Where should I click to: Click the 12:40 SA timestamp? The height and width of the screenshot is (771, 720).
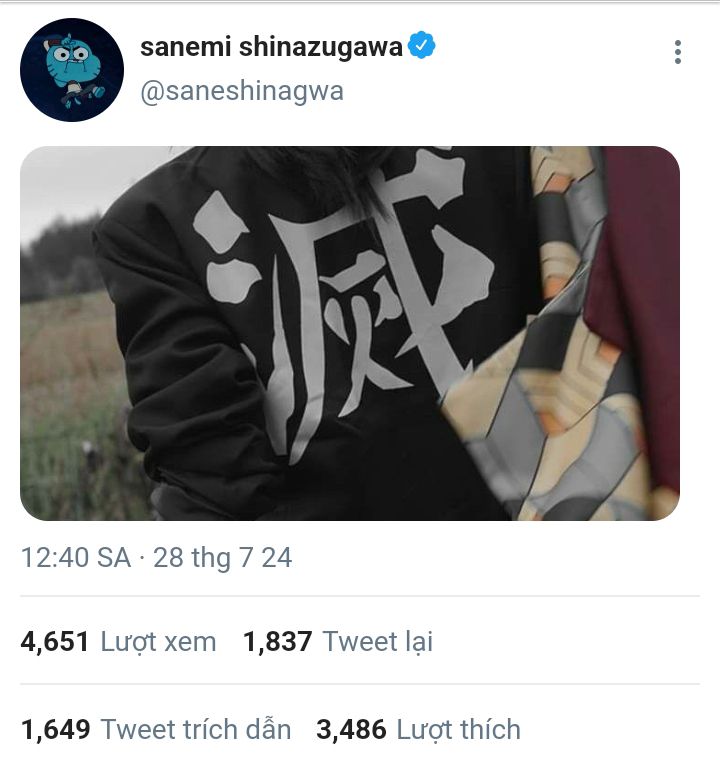point(76,557)
